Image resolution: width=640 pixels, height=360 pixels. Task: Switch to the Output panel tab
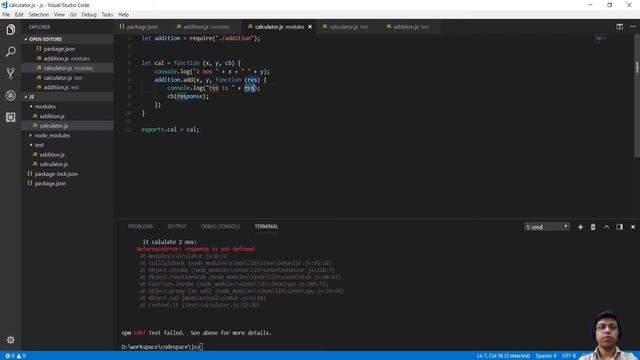click(x=177, y=227)
